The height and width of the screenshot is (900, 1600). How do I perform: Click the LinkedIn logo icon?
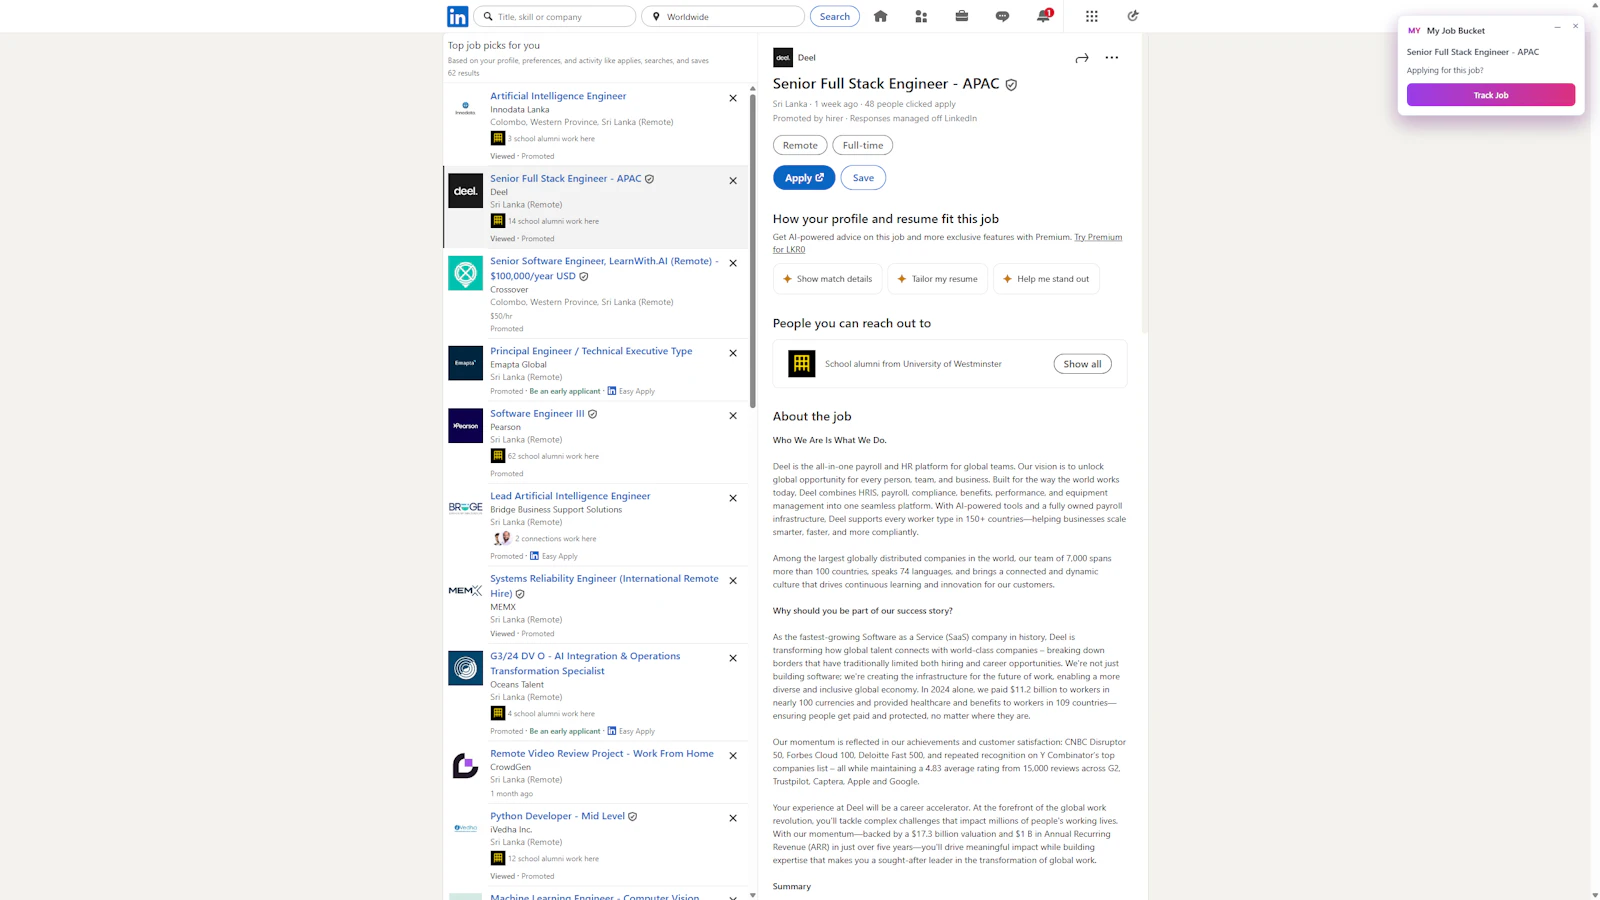tap(457, 16)
